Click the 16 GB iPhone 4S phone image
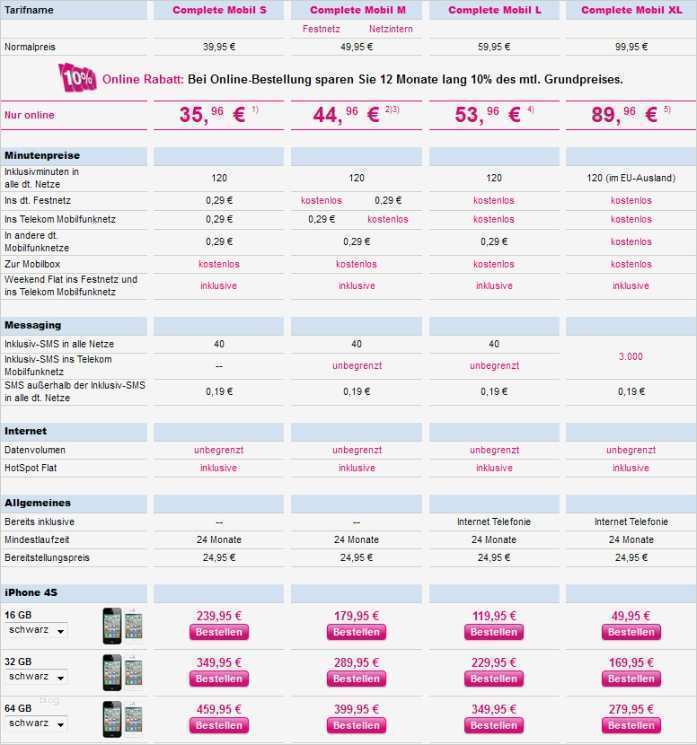Viewport: 697px width, 745px height. tap(123, 626)
